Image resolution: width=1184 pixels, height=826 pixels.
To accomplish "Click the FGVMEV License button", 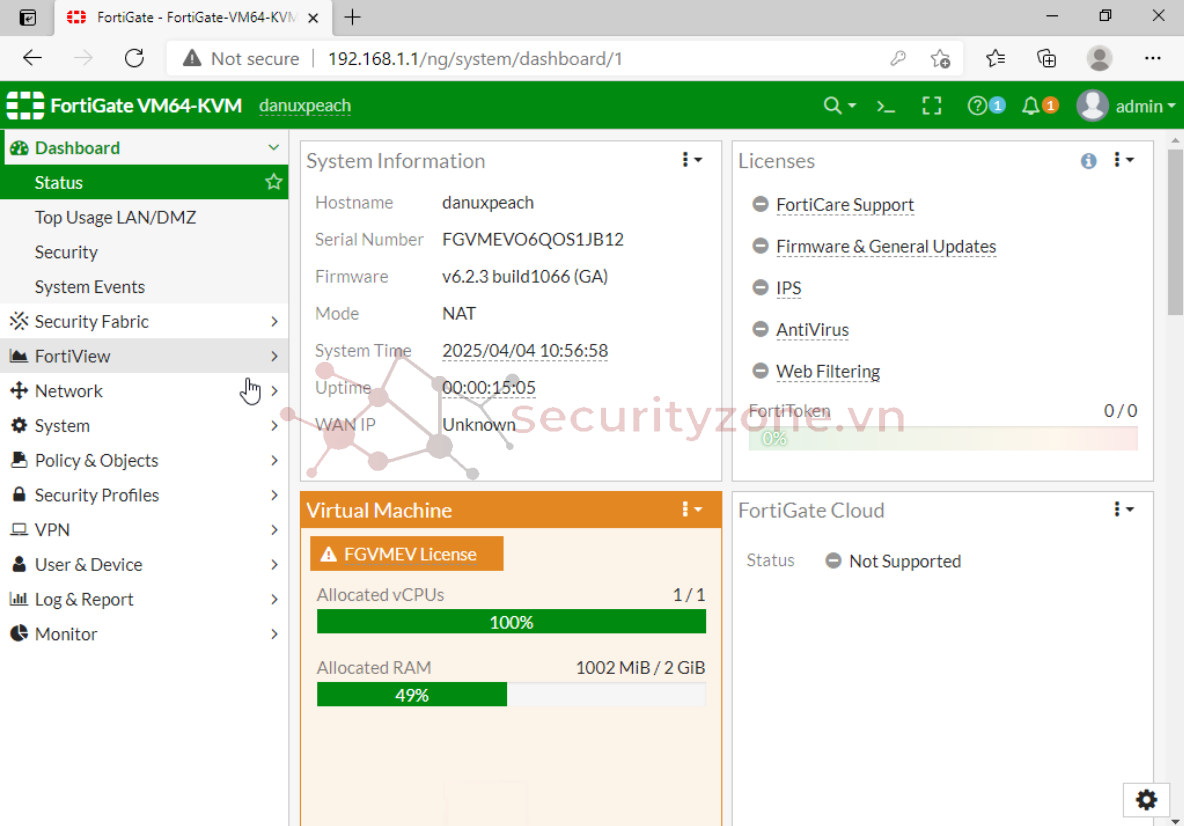I will coord(407,554).
